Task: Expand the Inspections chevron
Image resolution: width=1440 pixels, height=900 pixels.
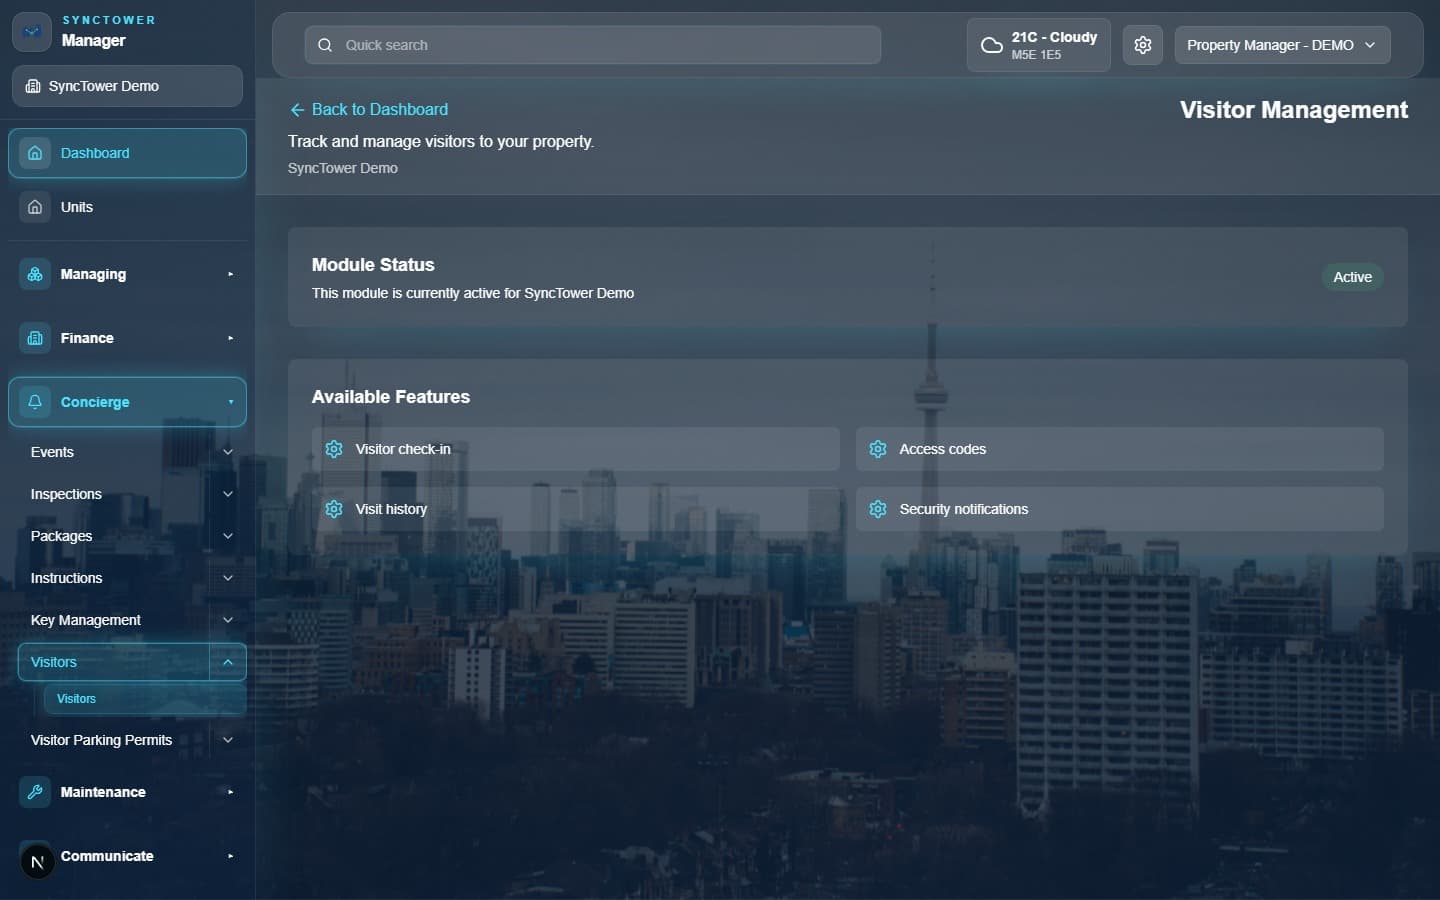Action: 228,494
